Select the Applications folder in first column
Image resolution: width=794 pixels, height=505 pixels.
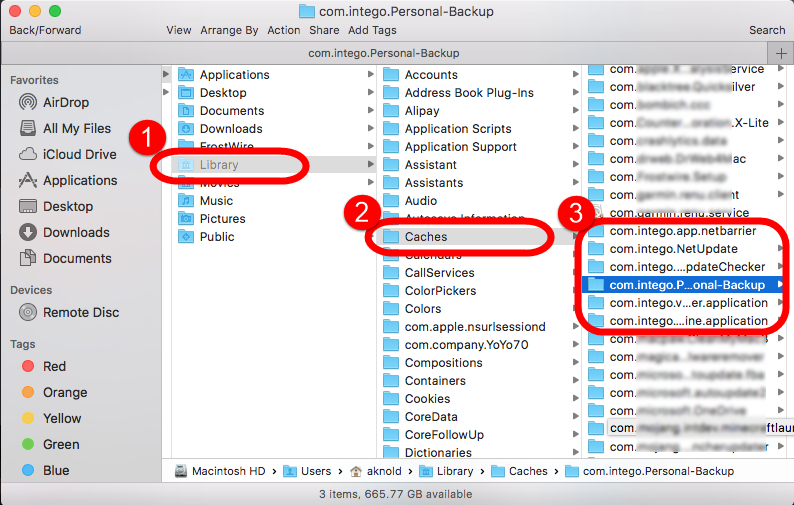click(224, 74)
